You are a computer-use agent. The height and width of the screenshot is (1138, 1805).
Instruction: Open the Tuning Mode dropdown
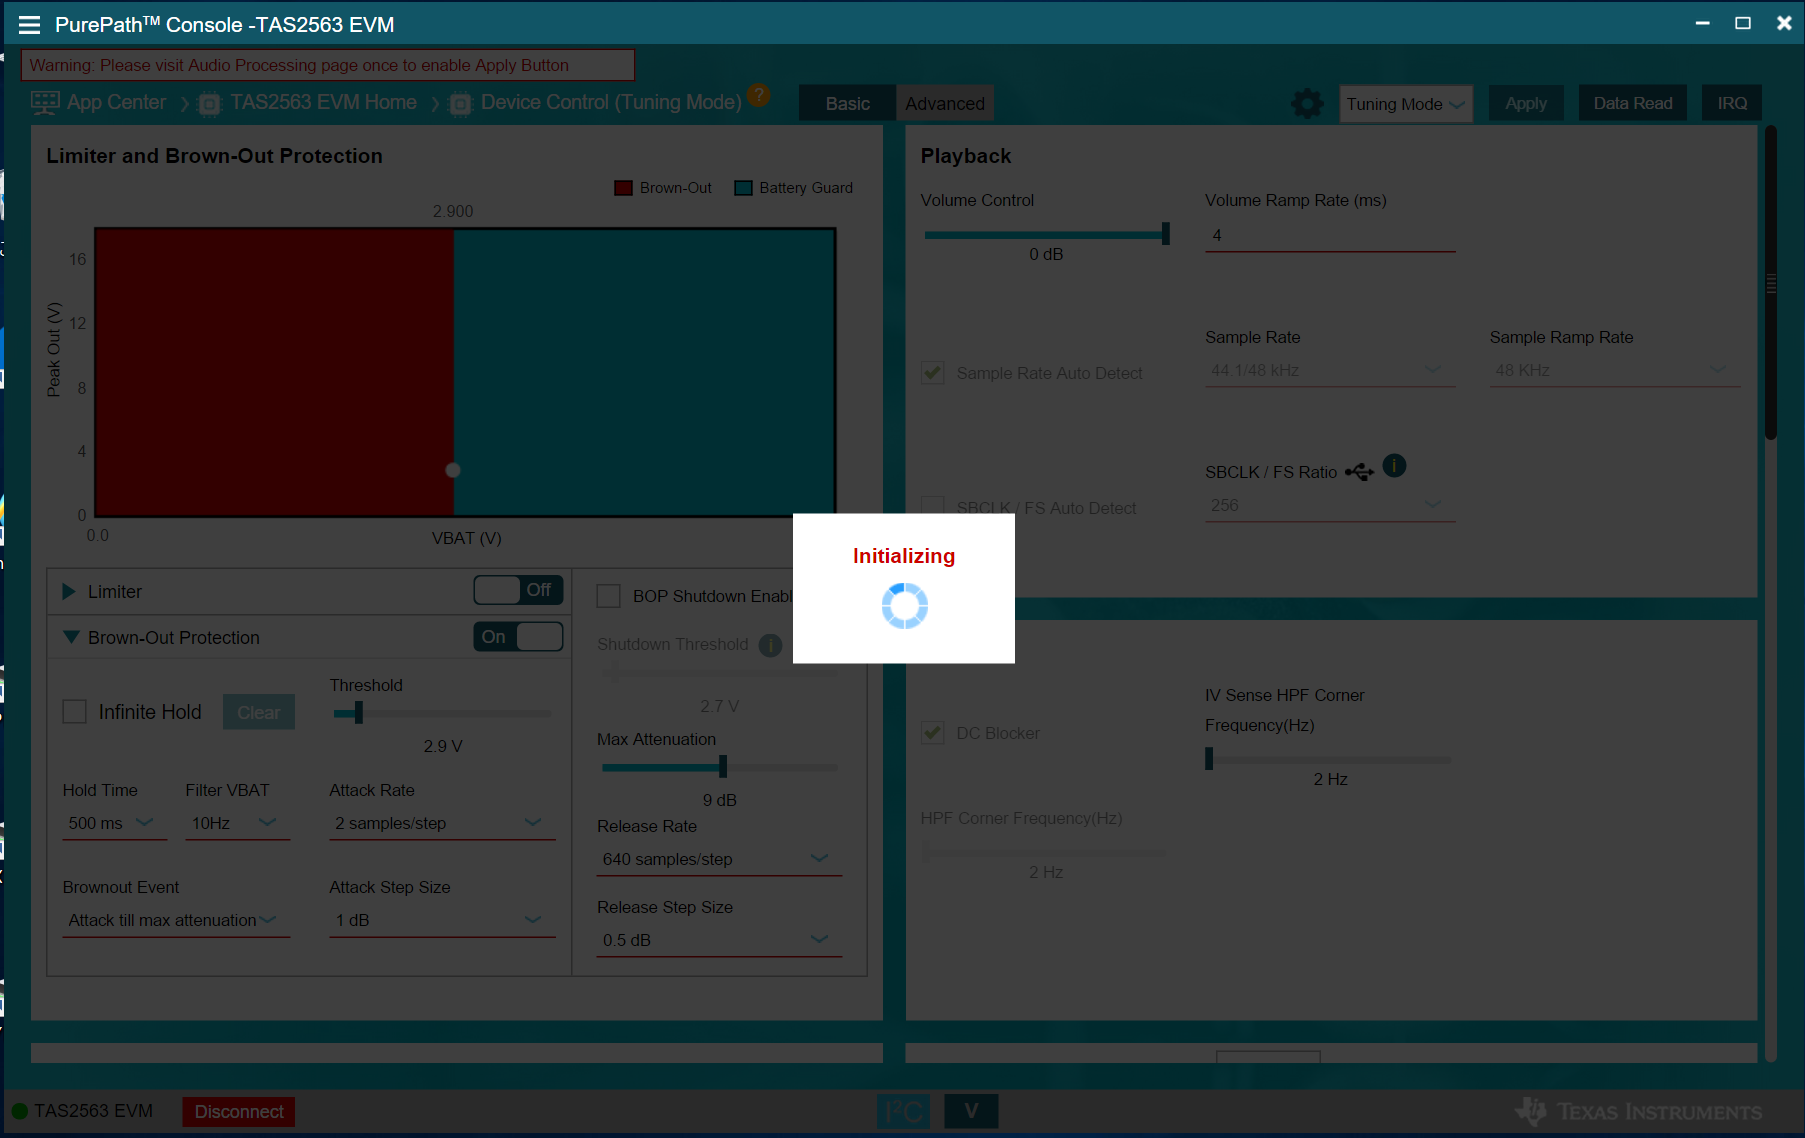pyautogui.click(x=1406, y=104)
